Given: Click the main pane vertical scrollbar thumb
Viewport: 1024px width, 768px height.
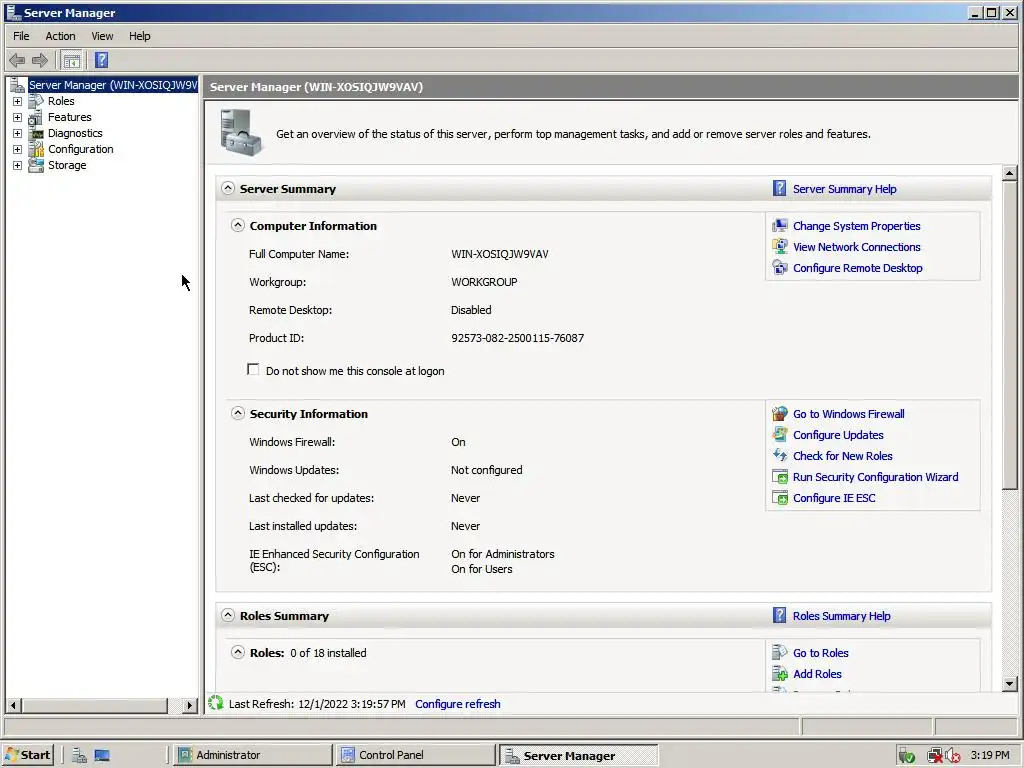Looking at the screenshot, I should [x=1010, y=334].
